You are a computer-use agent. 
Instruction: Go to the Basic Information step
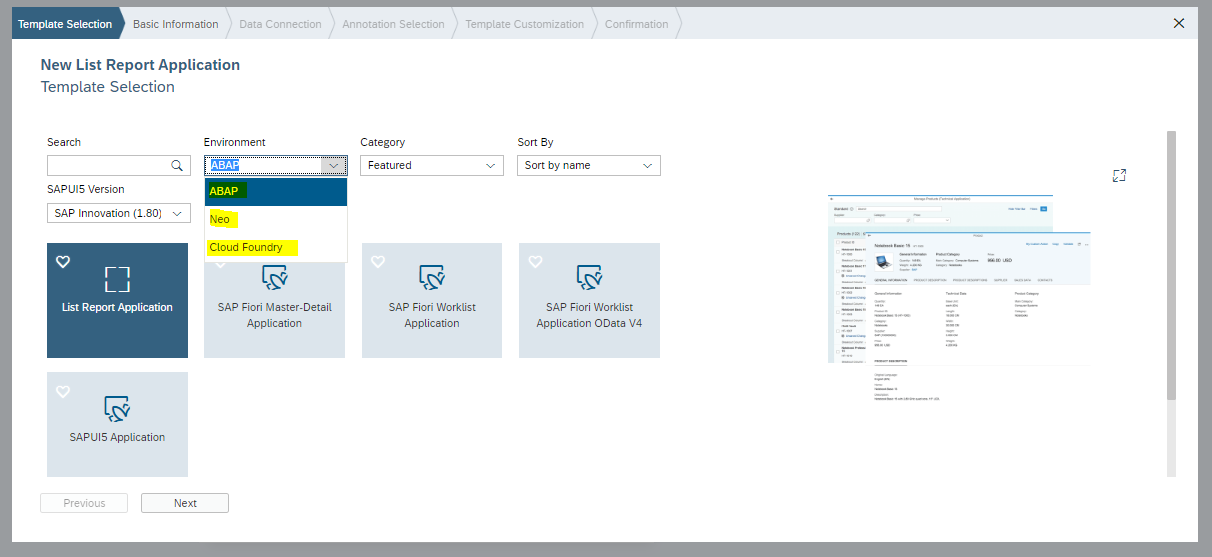(x=175, y=24)
